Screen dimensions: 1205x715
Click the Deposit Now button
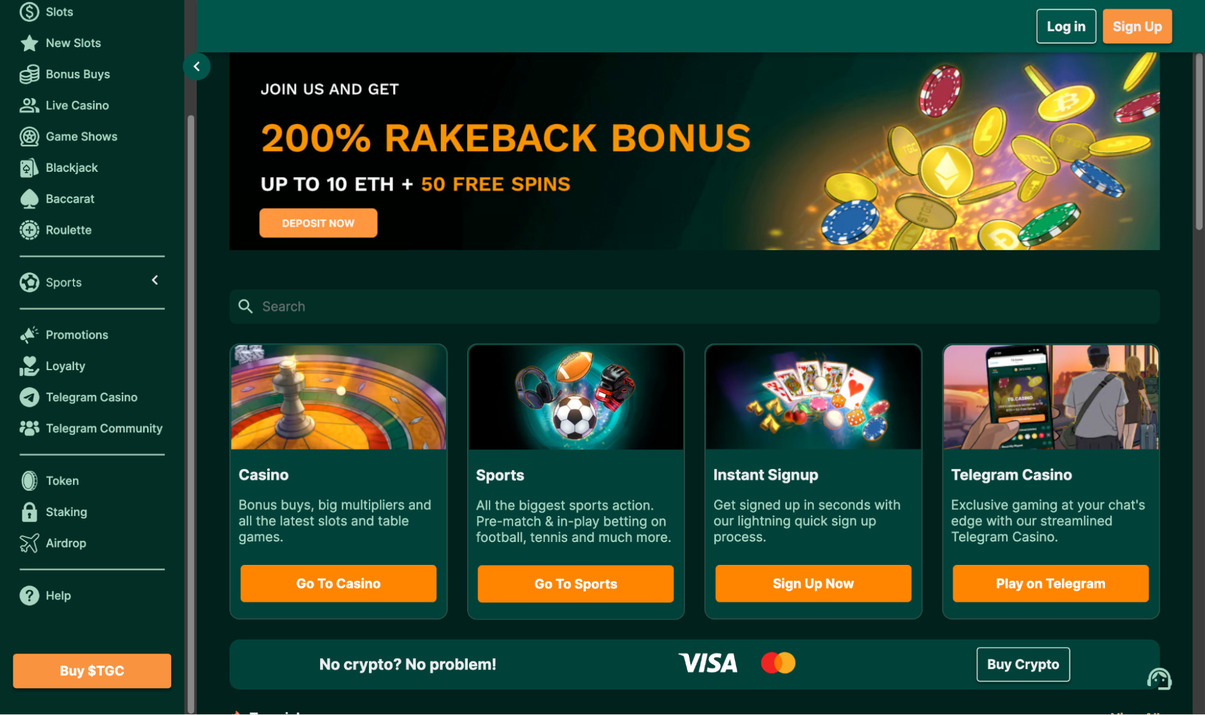point(318,223)
